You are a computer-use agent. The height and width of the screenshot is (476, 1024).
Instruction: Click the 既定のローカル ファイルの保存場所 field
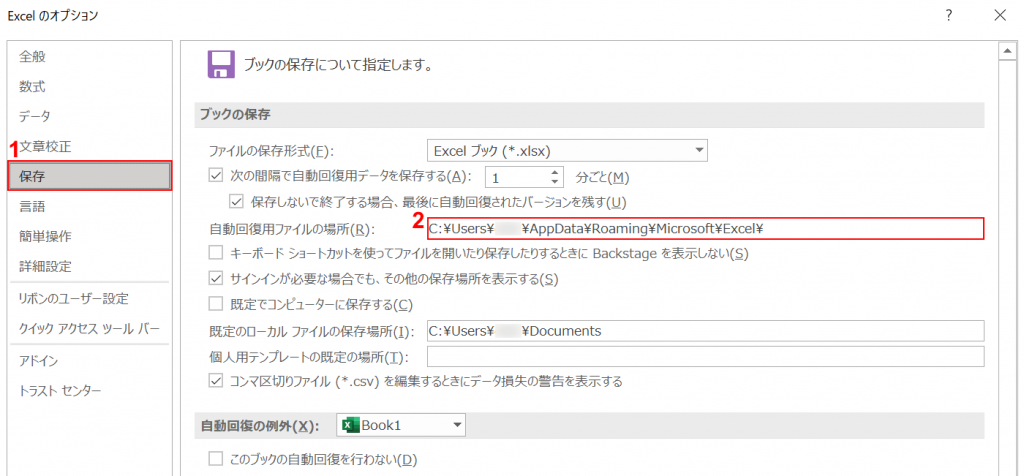[x=705, y=331]
